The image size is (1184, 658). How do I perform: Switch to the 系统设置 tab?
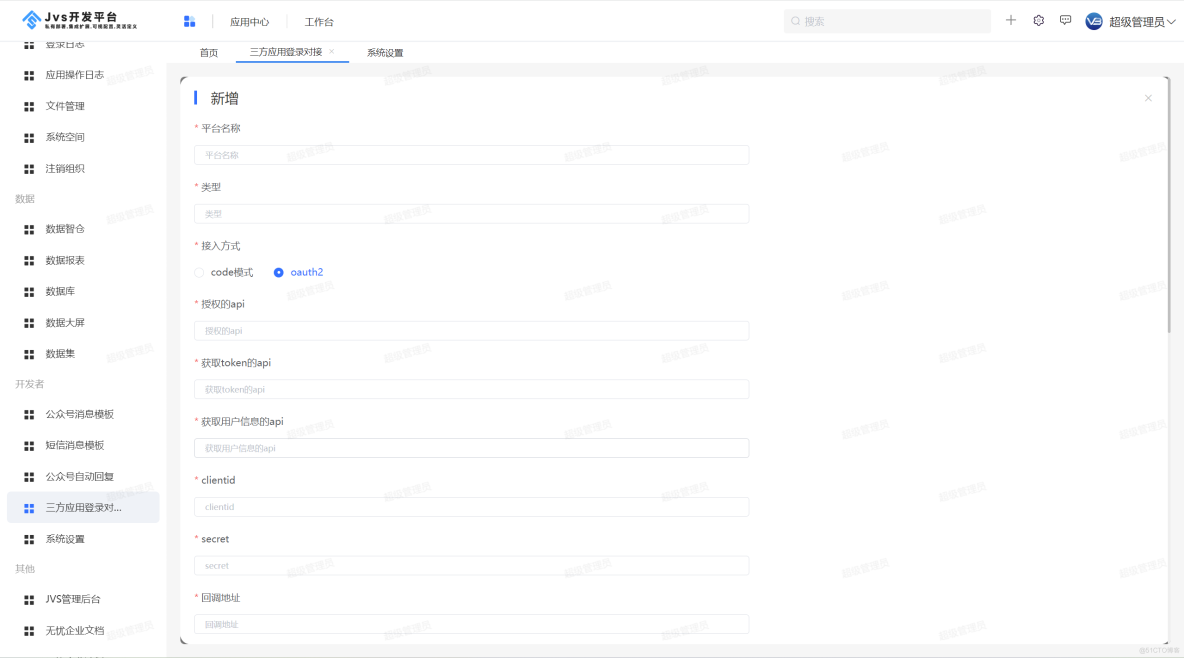tap(385, 52)
